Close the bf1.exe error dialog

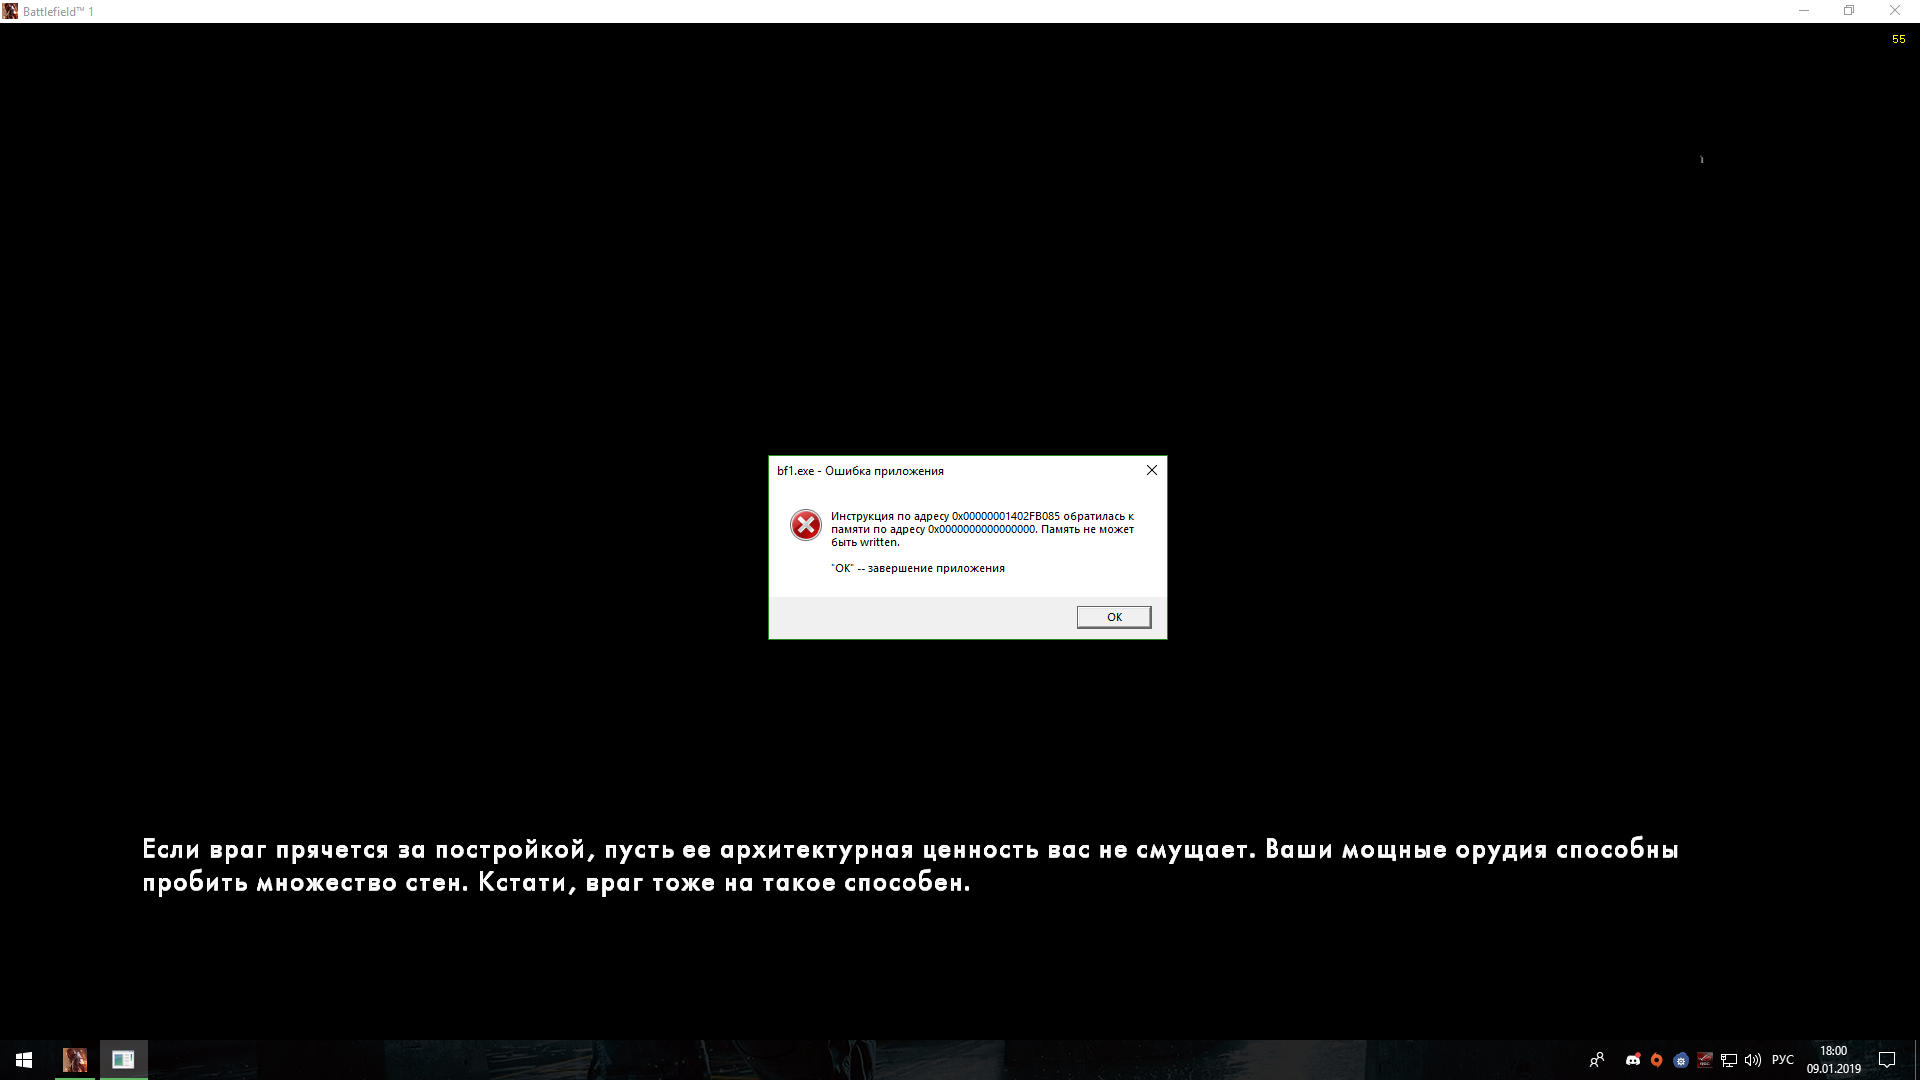pos(1151,470)
